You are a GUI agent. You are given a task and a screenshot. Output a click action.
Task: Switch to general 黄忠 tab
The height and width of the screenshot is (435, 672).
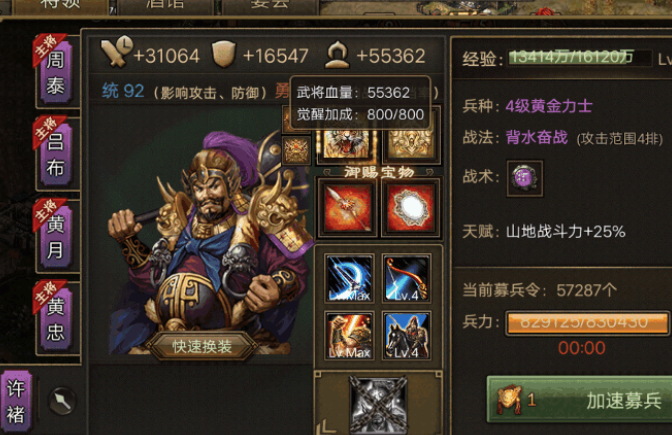pos(56,318)
